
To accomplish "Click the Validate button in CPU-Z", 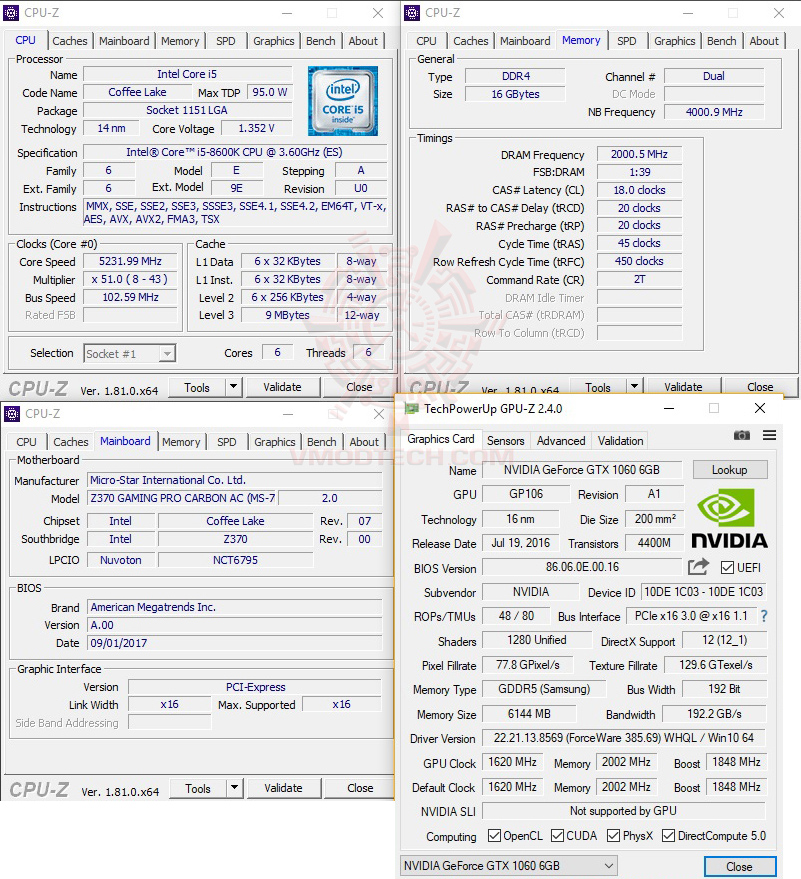I will [284, 387].
